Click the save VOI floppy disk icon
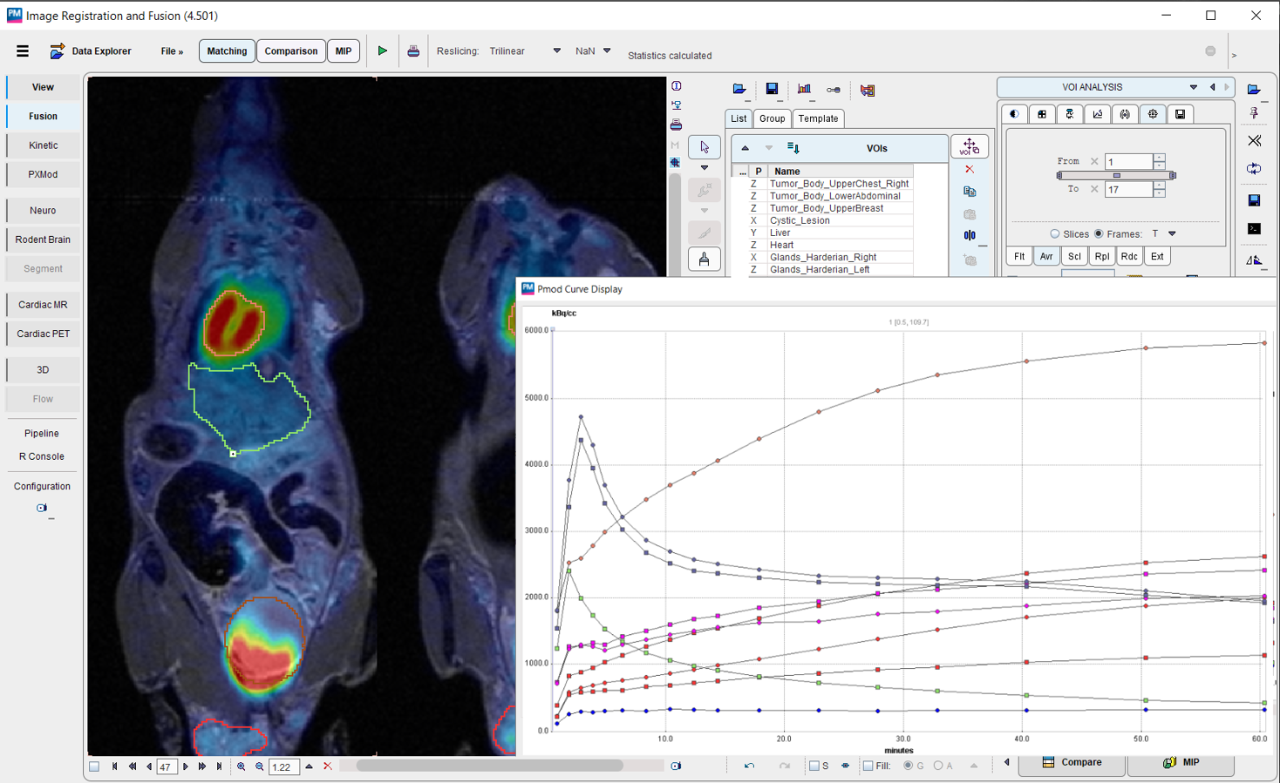 [772, 89]
